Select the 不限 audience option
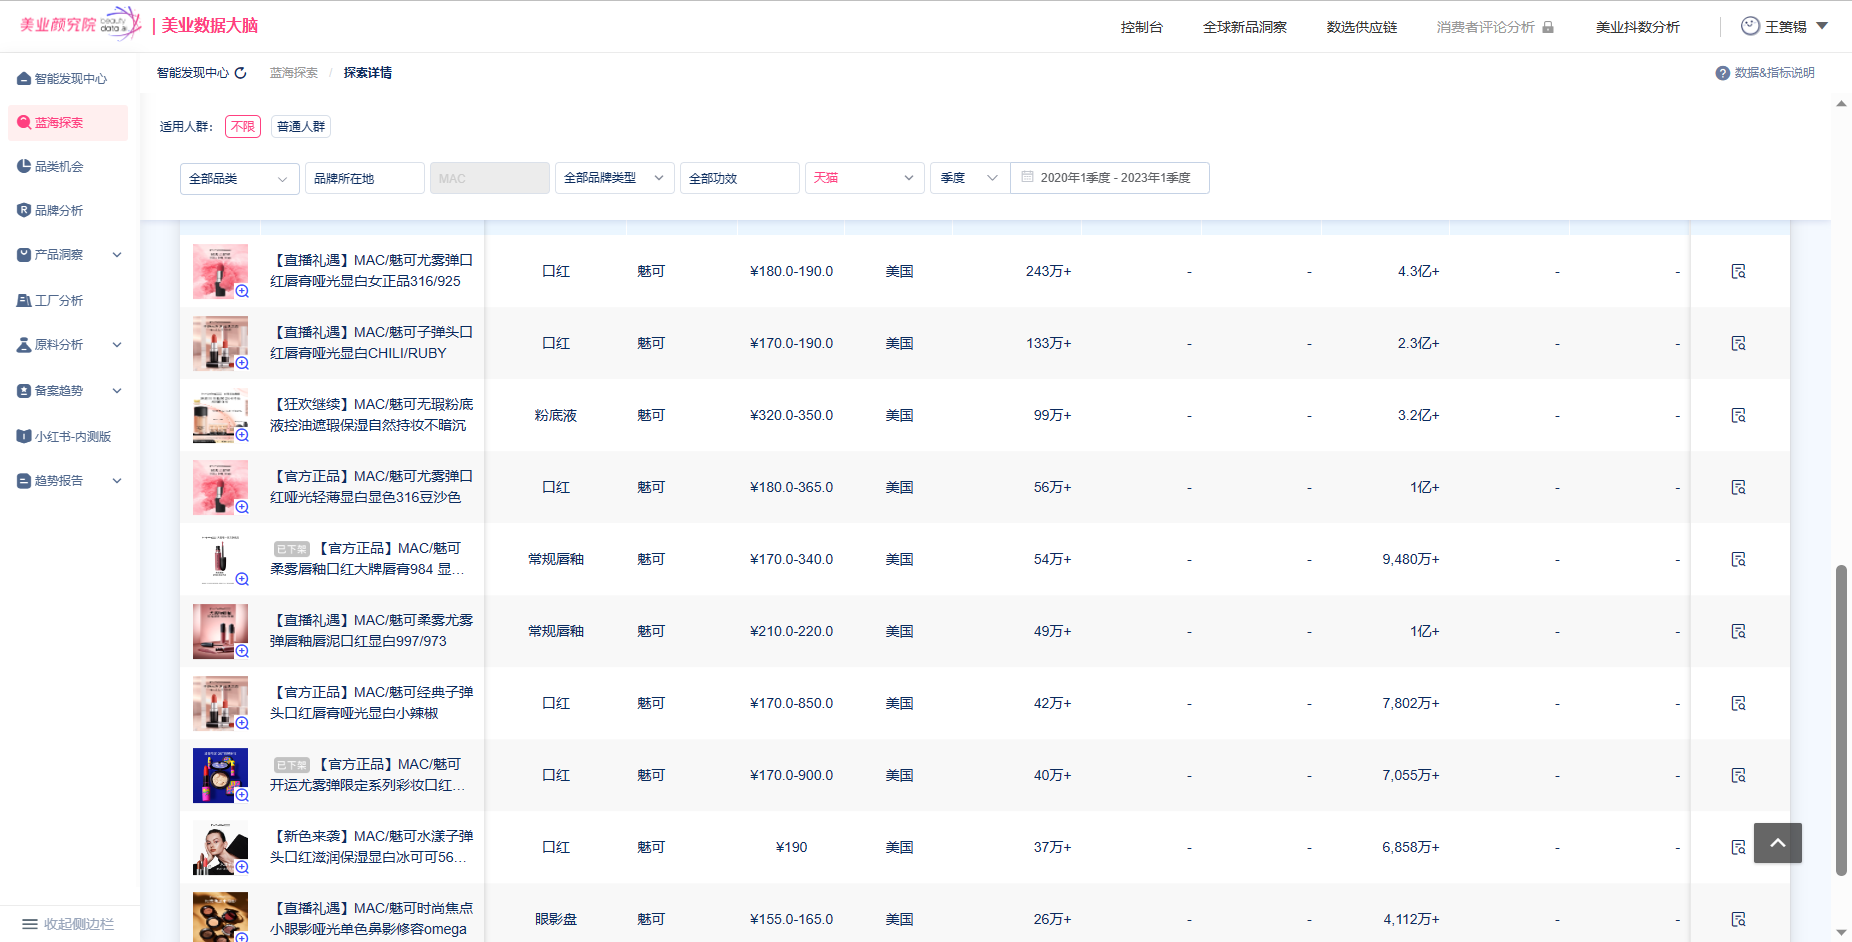The height and width of the screenshot is (942, 1852). pos(242,126)
